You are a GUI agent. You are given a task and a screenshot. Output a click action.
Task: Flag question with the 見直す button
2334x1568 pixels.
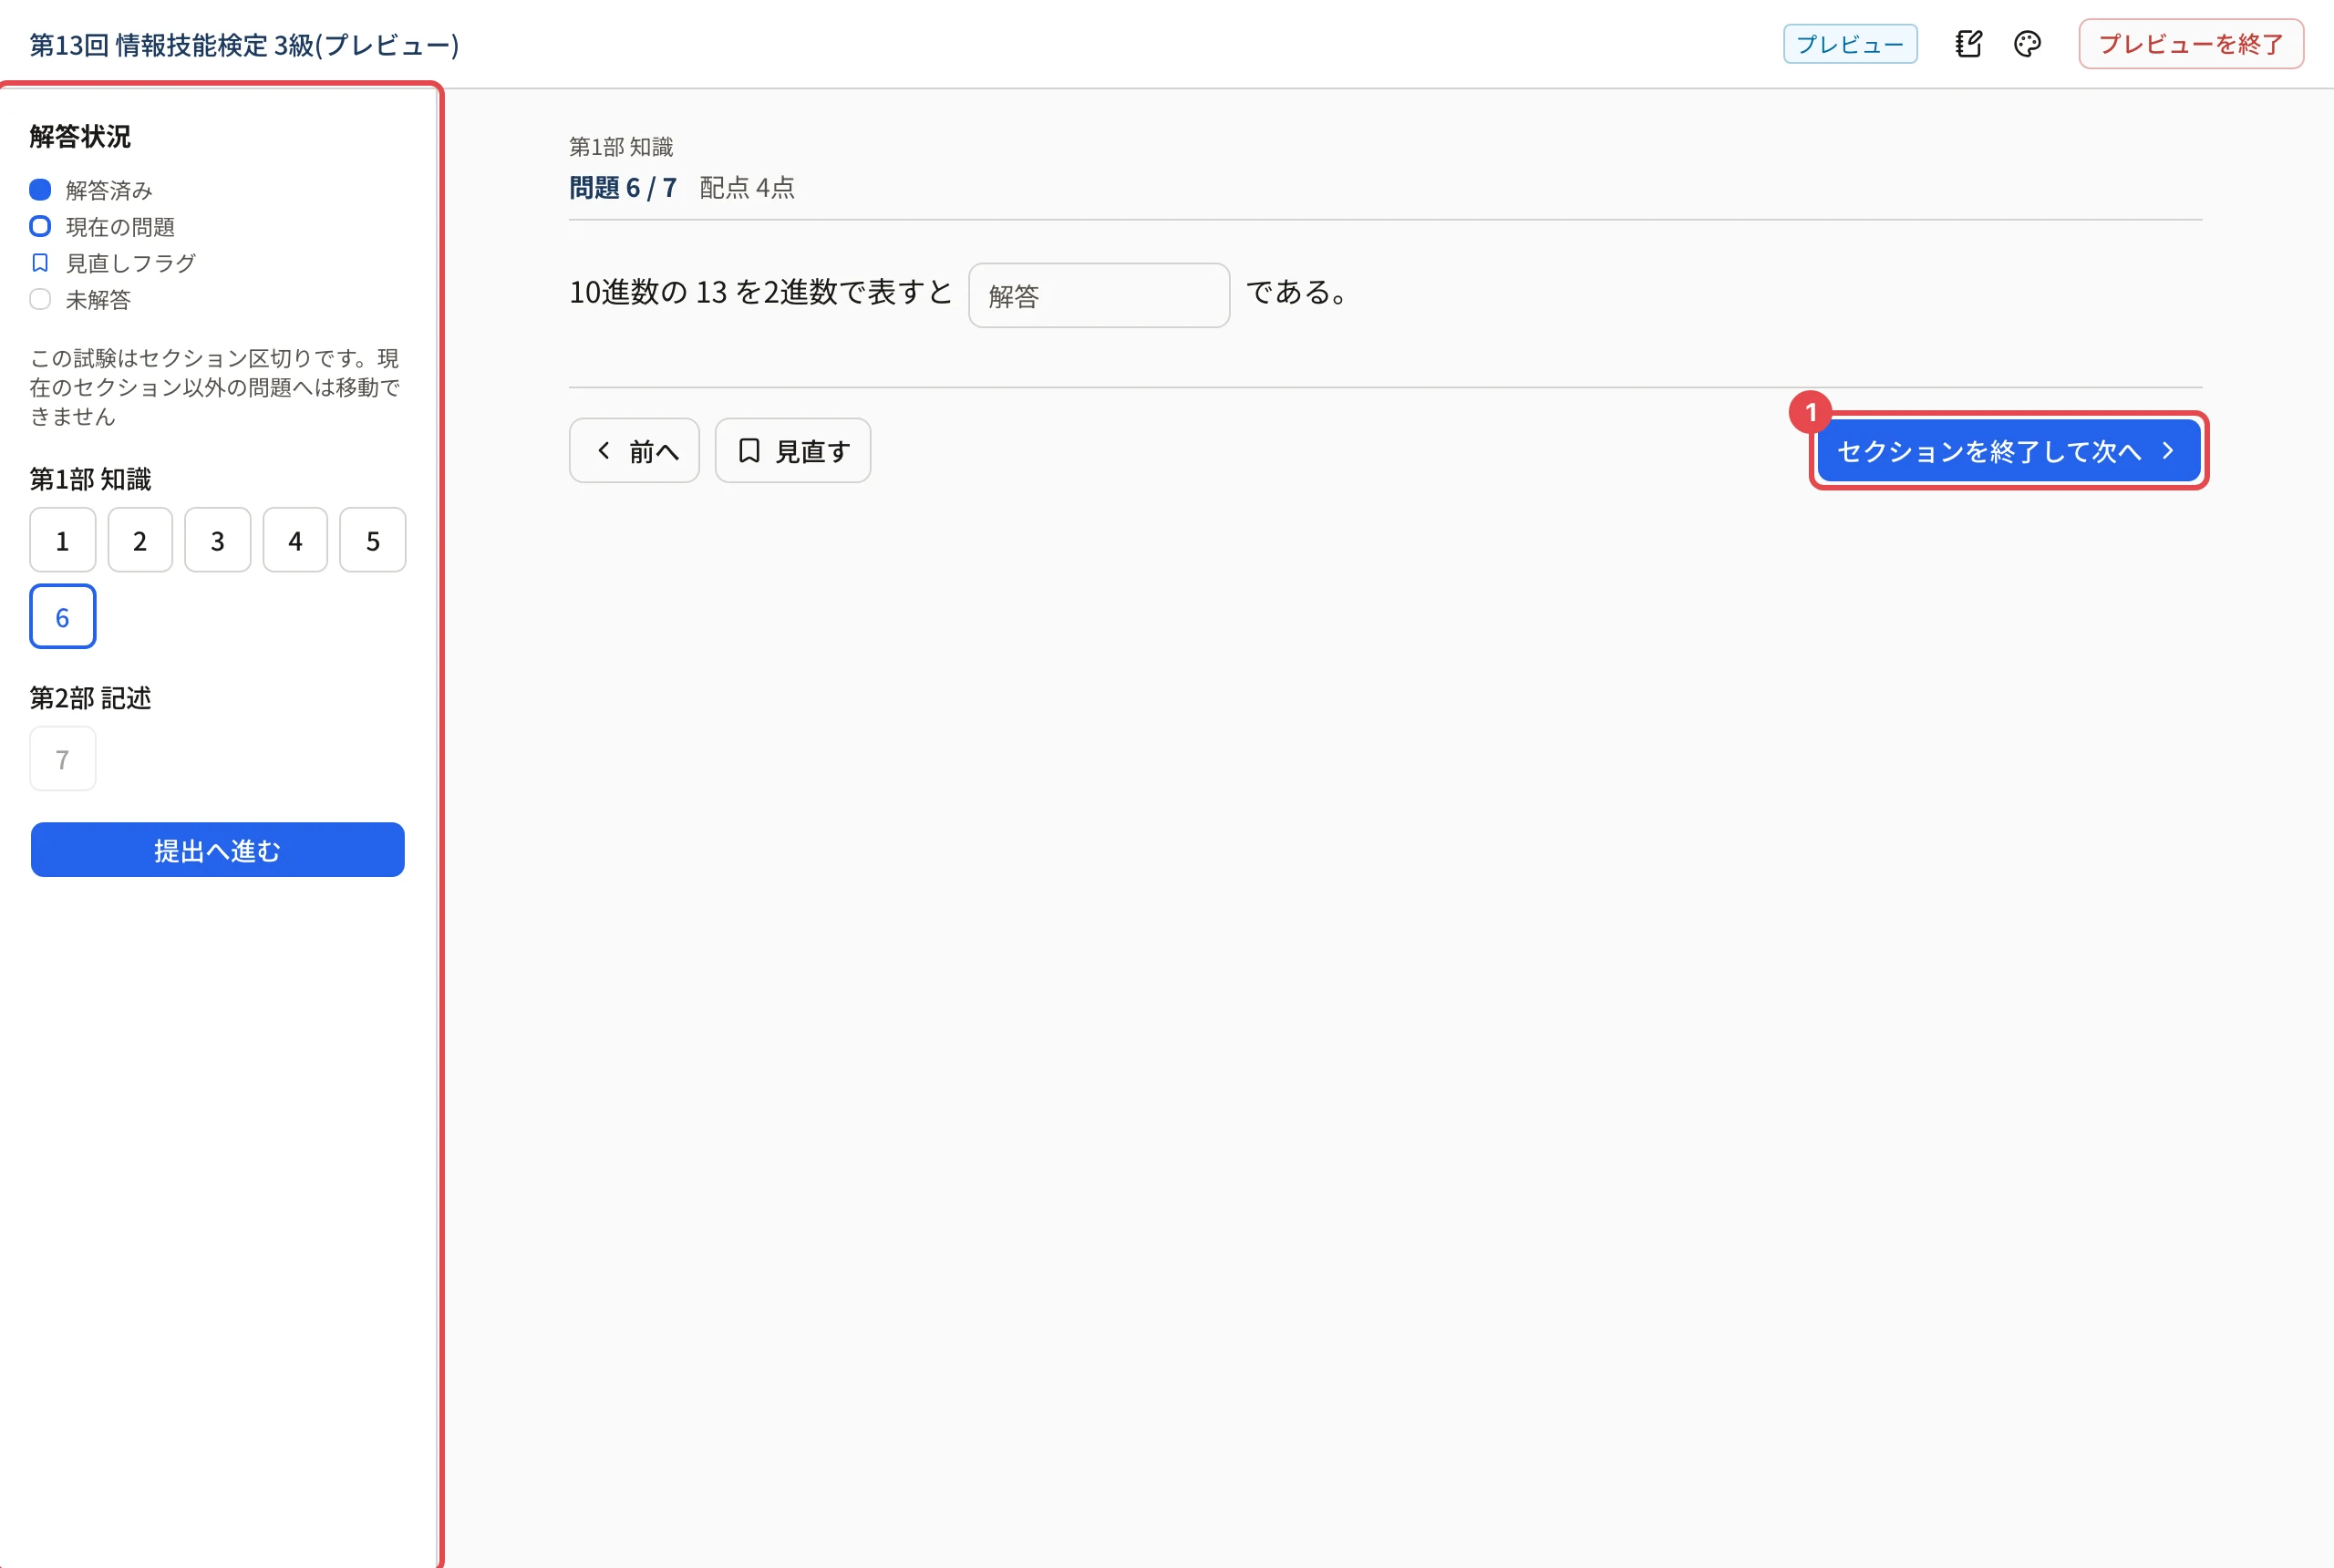point(793,451)
